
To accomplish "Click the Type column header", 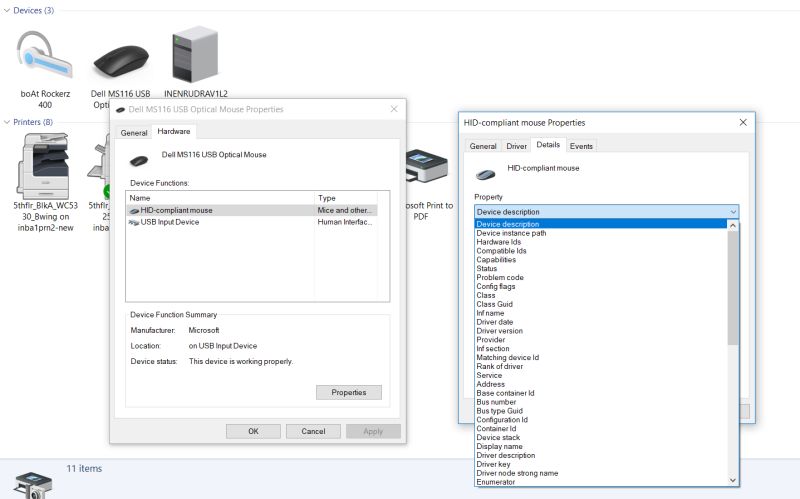I will (x=345, y=198).
